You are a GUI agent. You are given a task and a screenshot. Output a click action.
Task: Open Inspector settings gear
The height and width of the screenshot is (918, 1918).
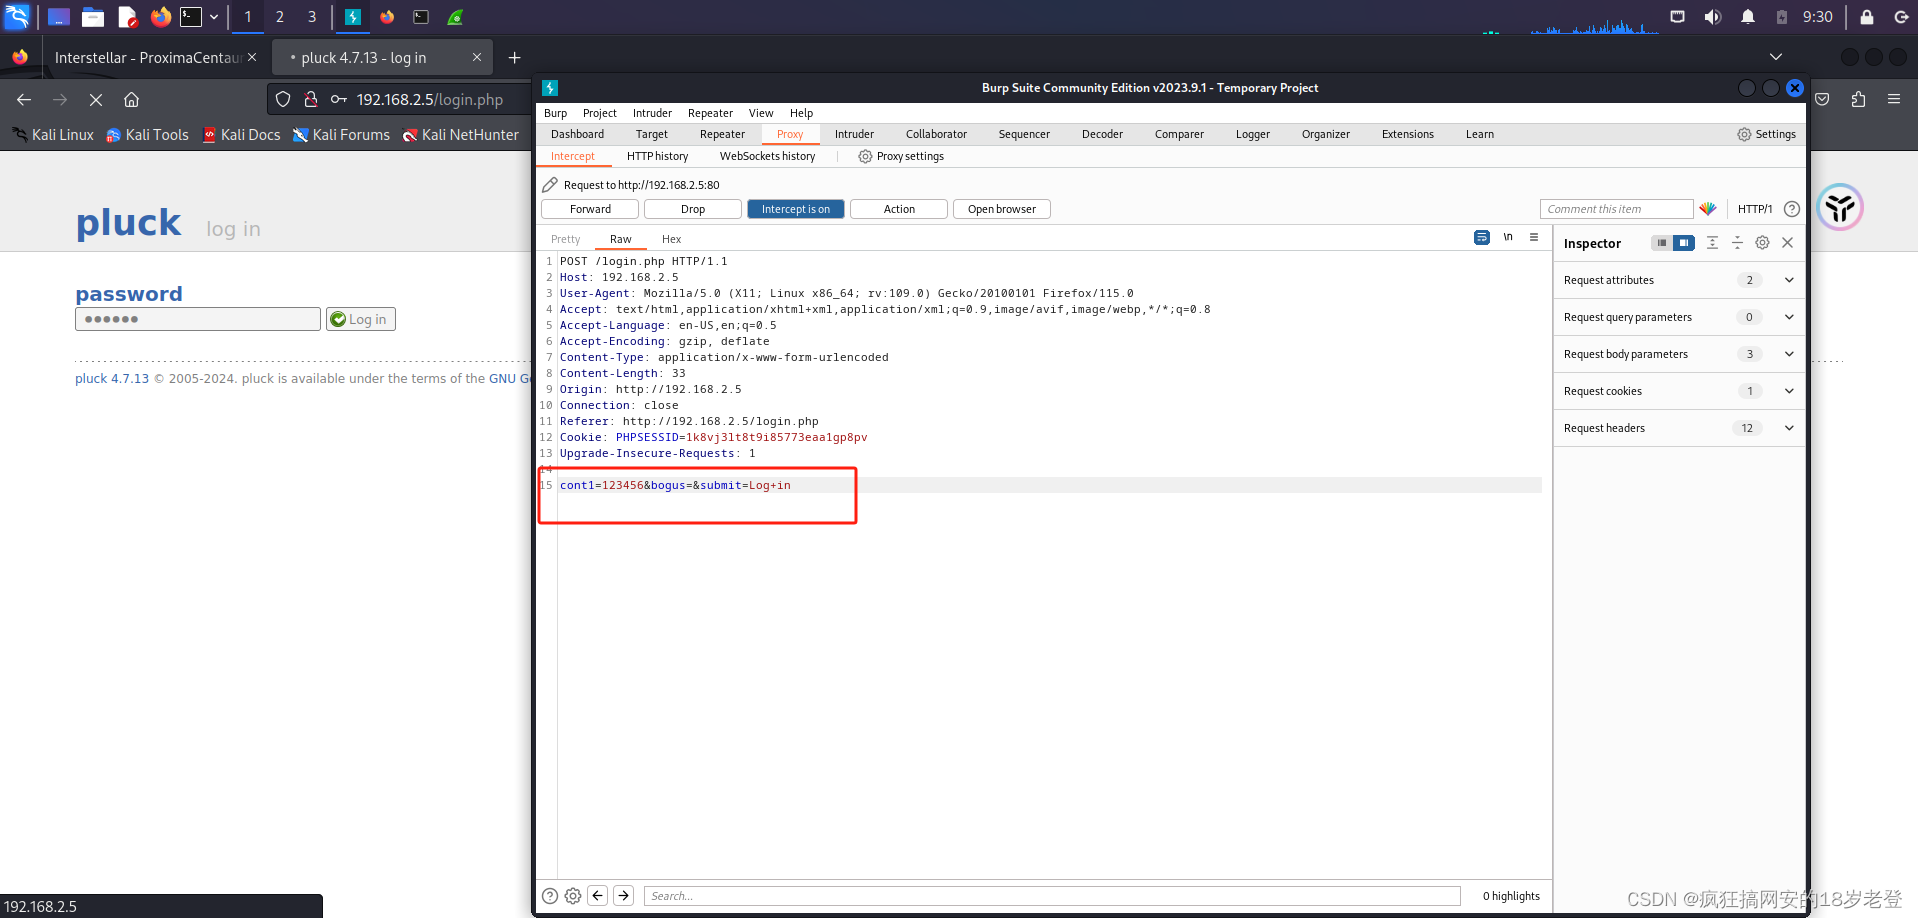tap(1762, 243)
